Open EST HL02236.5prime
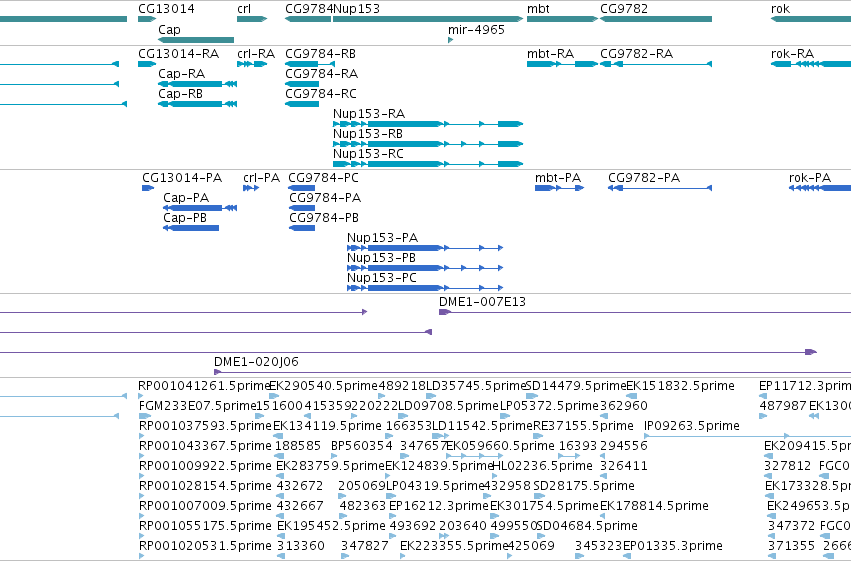 [x=542, y=466]
